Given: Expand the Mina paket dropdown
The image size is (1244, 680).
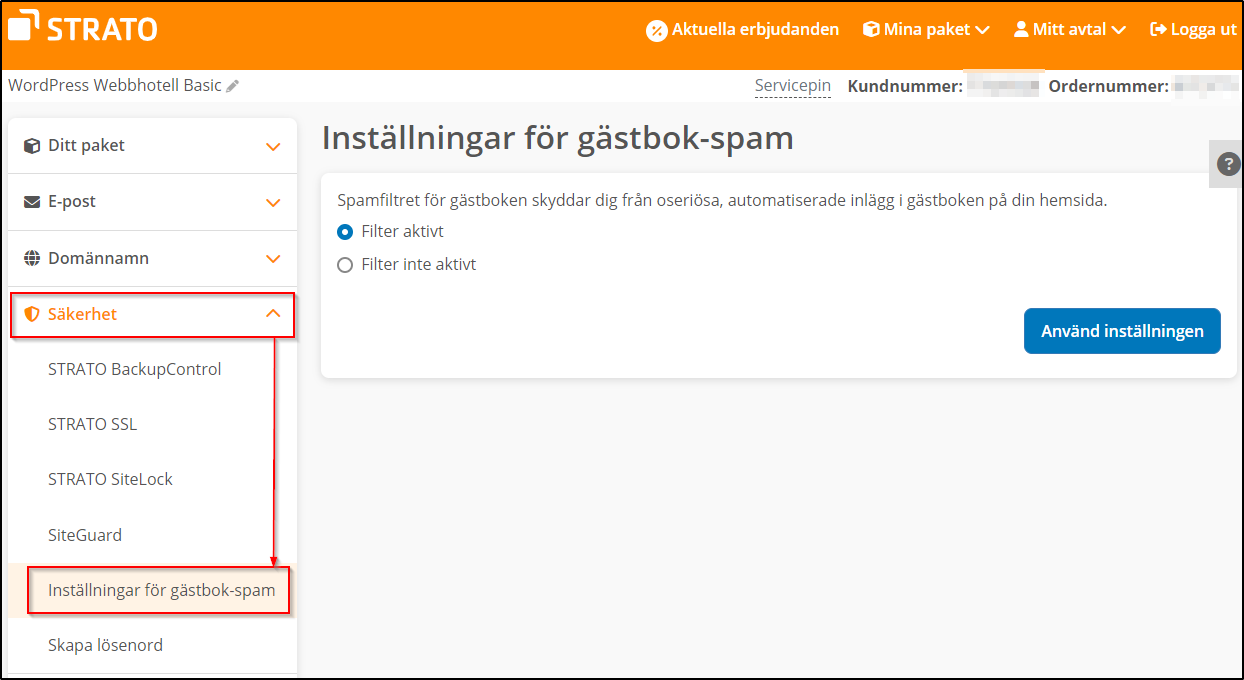Looking at the screenshot, I should [925, 29].
